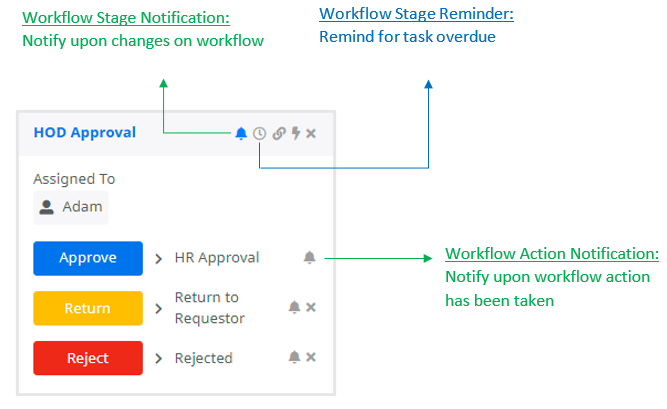Click the stage notification bell in HOD Approval header
The width and height of the screenshot is (667, 409).
click(241, 133)
